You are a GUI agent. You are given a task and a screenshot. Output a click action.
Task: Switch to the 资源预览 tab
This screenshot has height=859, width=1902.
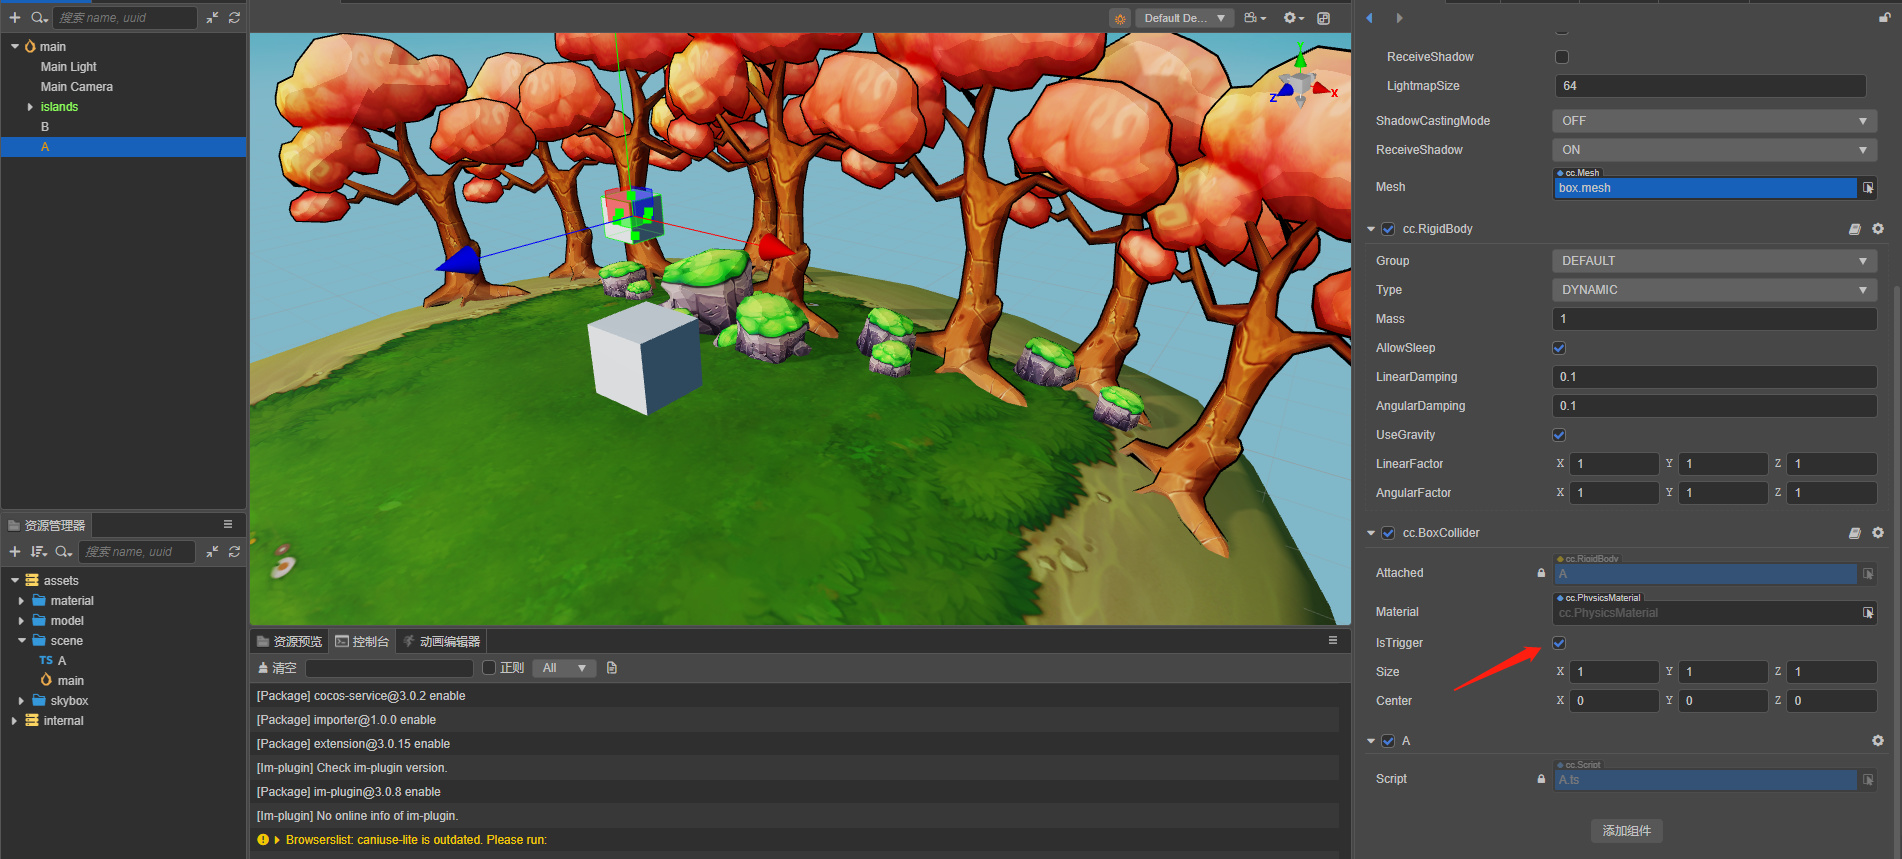pyautogui.click(x=289, y=641)
